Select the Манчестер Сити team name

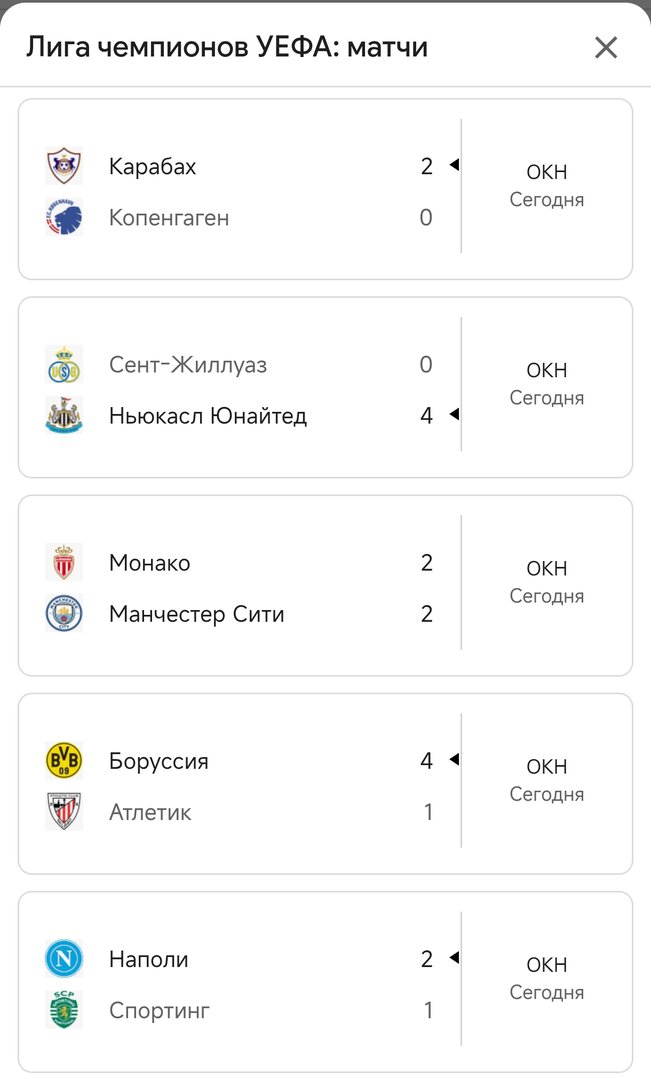tap(196, 614)
